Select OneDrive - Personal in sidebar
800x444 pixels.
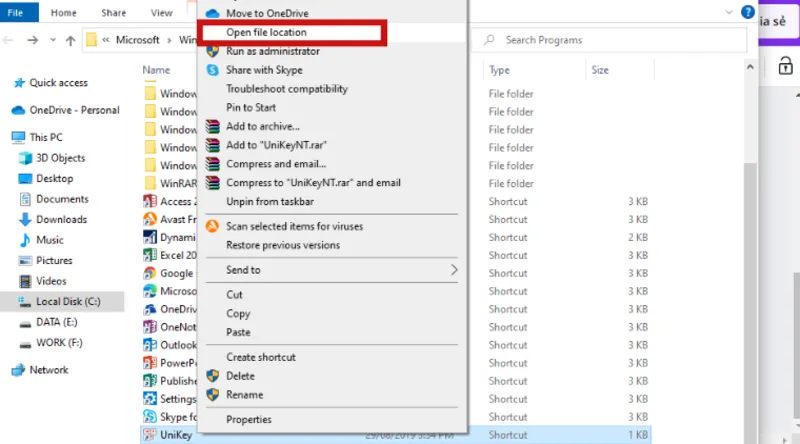tap(74, 110)
